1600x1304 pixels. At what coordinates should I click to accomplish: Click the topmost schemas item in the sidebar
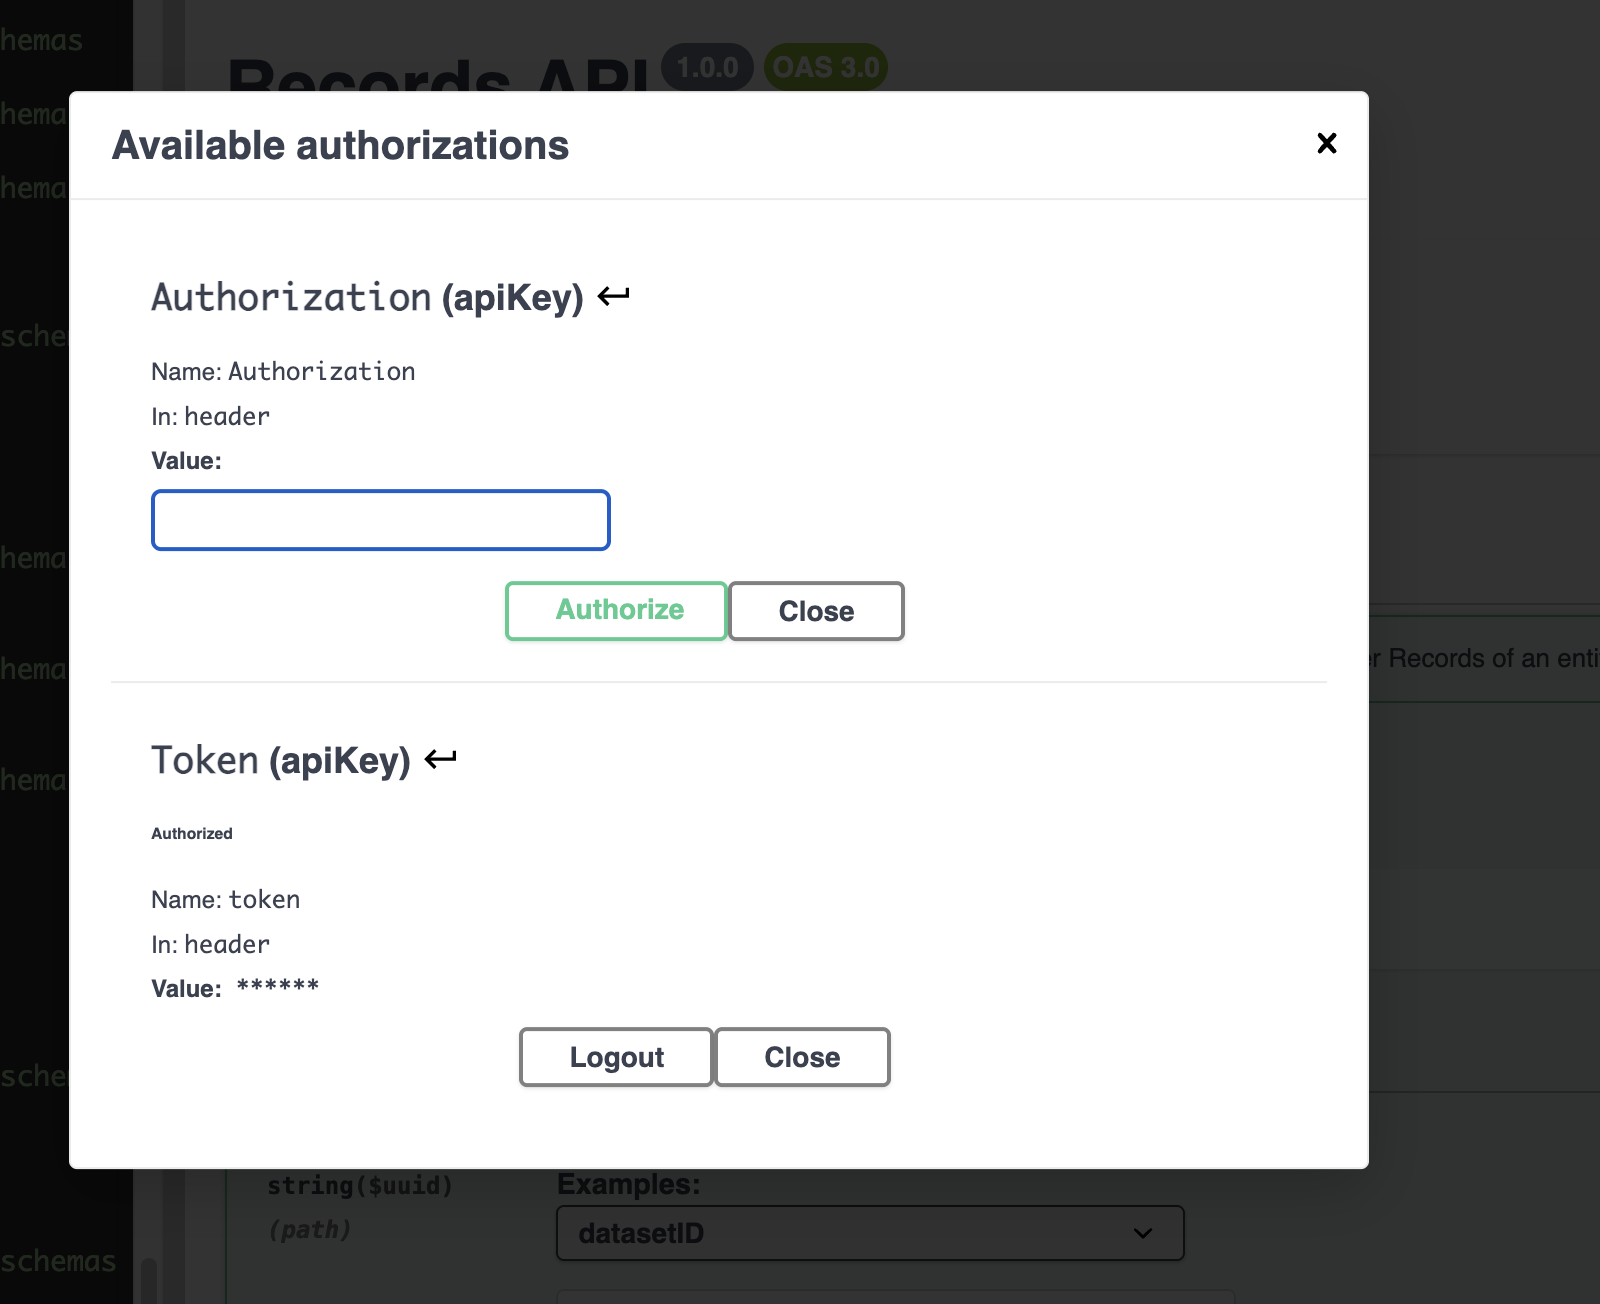[x=41, y=40]
